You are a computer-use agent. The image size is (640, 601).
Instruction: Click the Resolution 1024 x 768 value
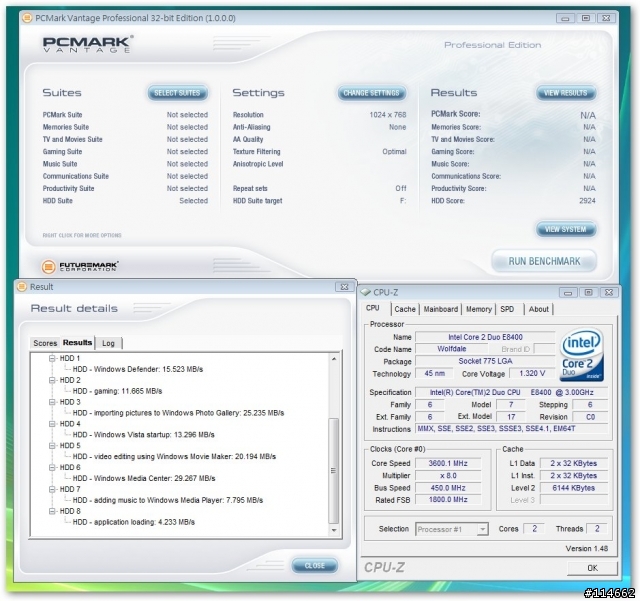click(x=388, y=115)
